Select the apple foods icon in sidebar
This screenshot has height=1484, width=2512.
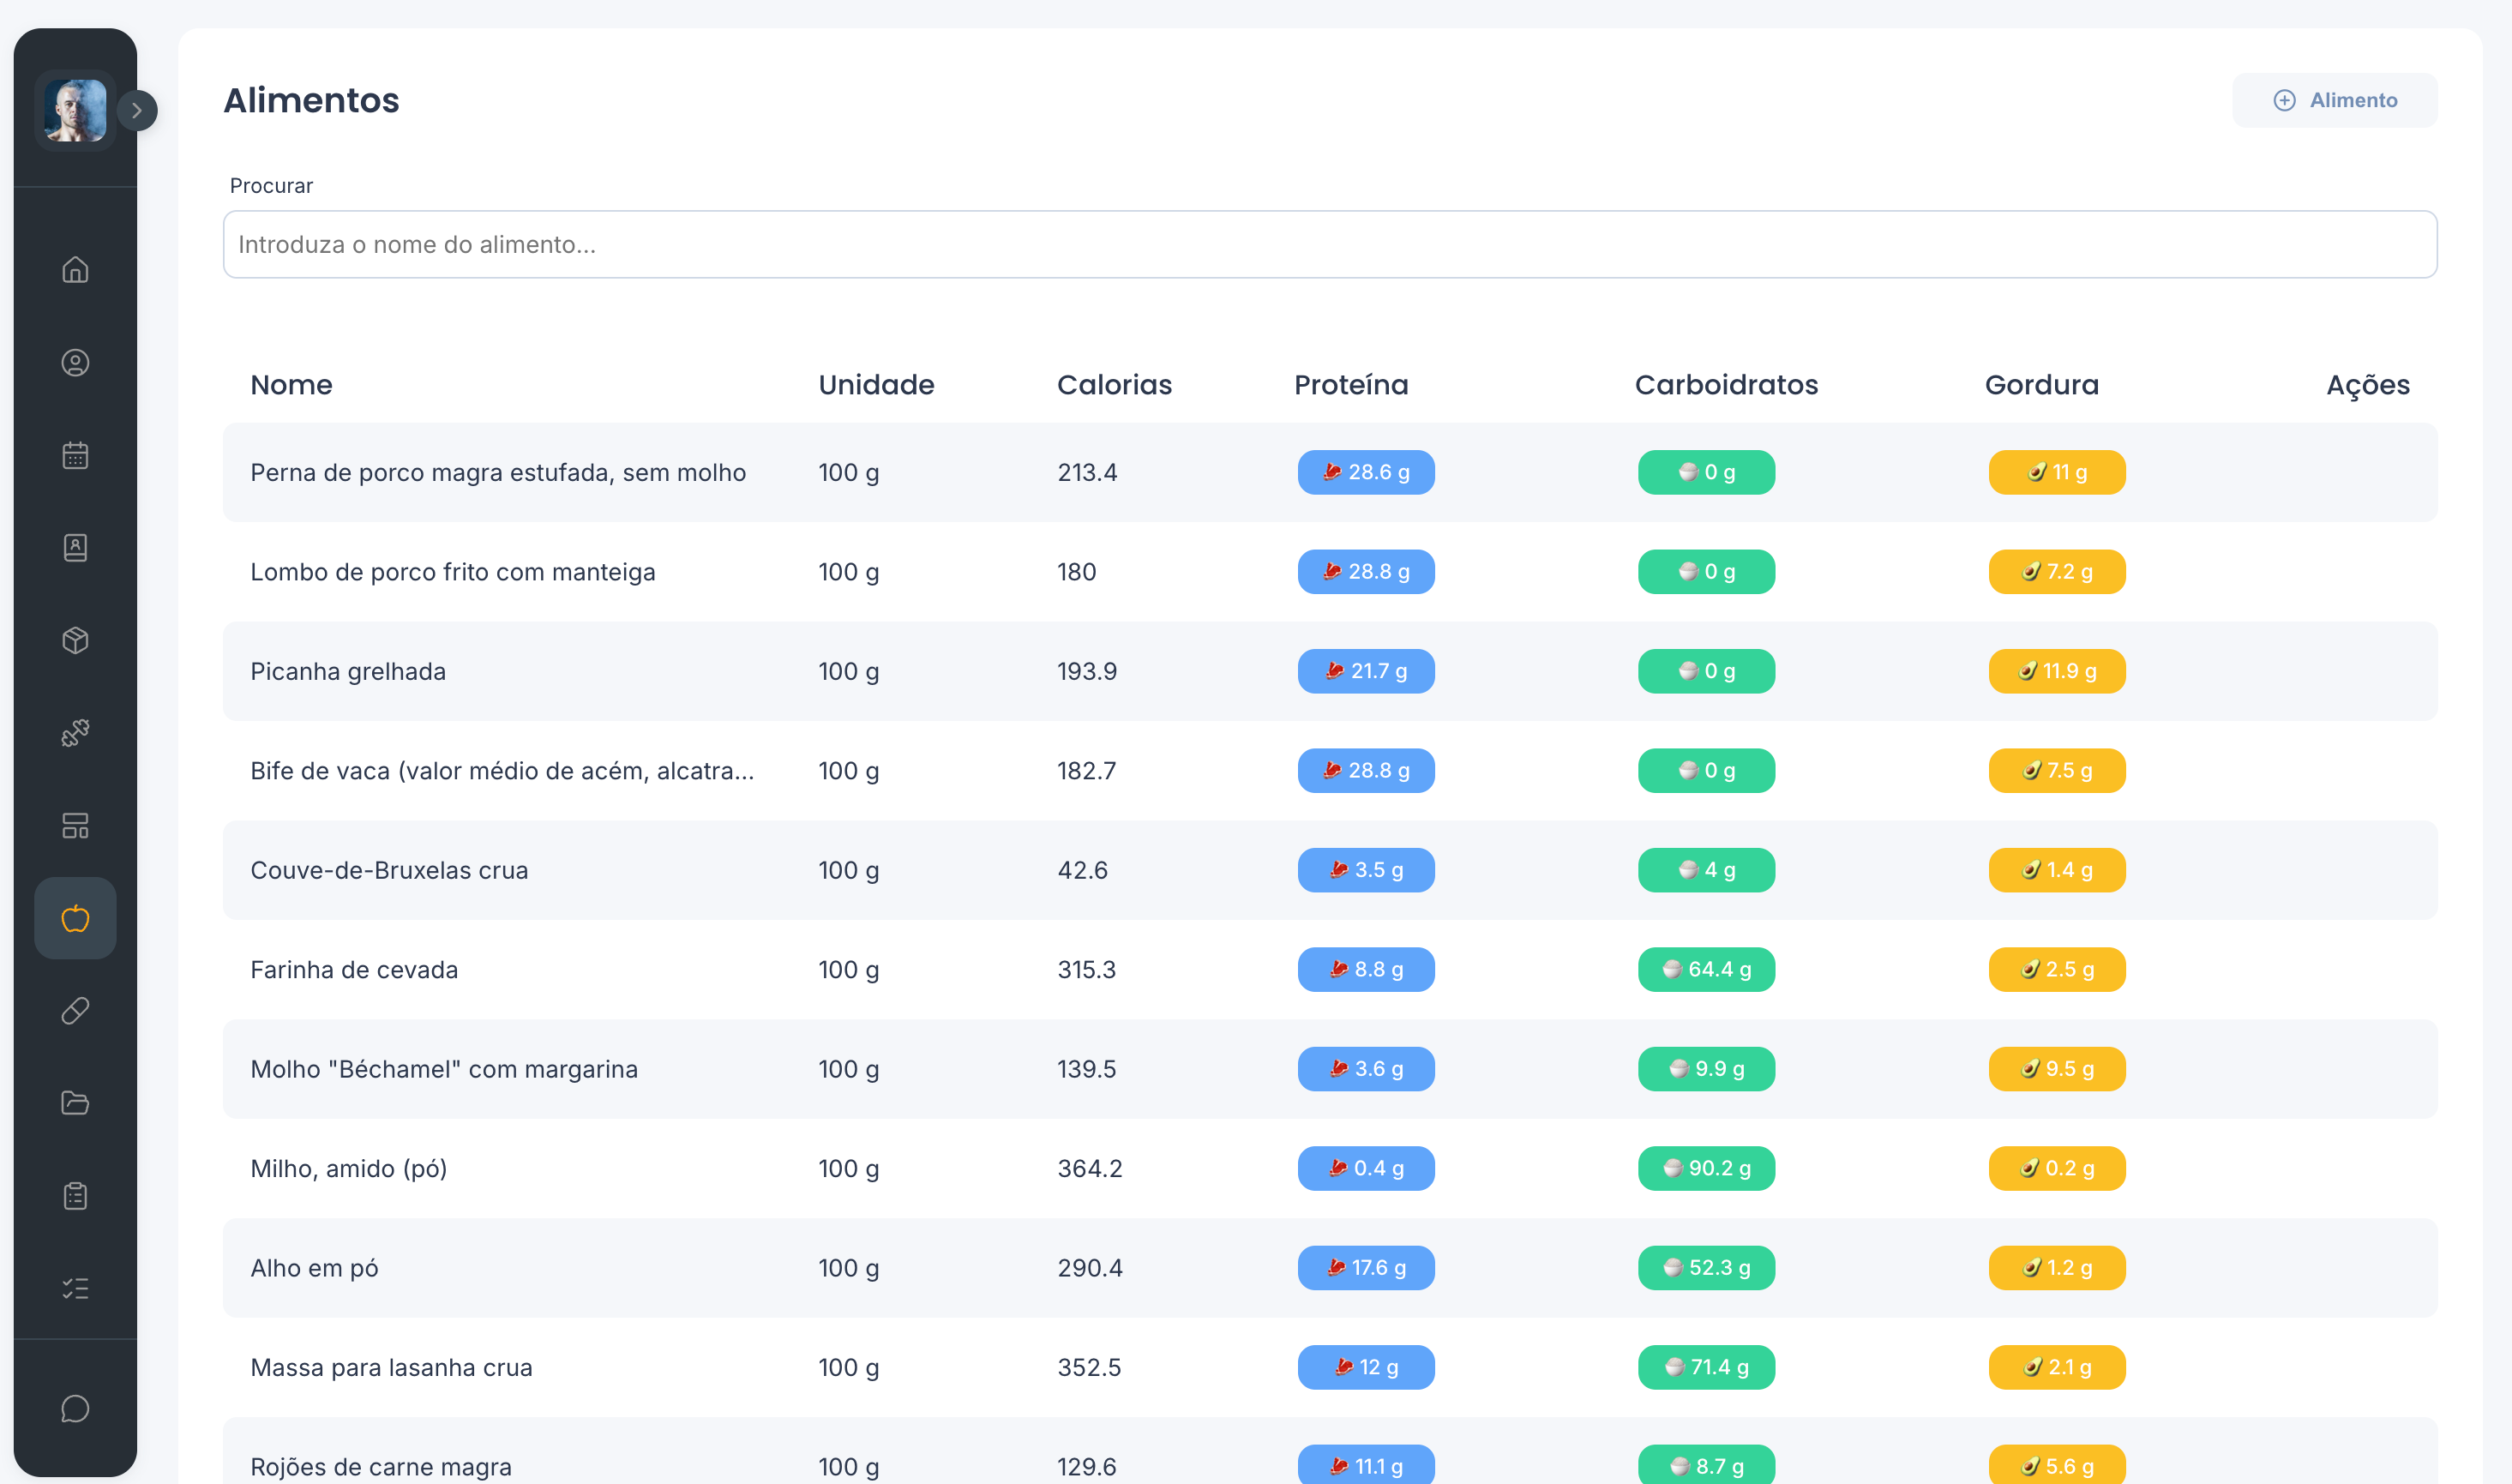(75, 918)
